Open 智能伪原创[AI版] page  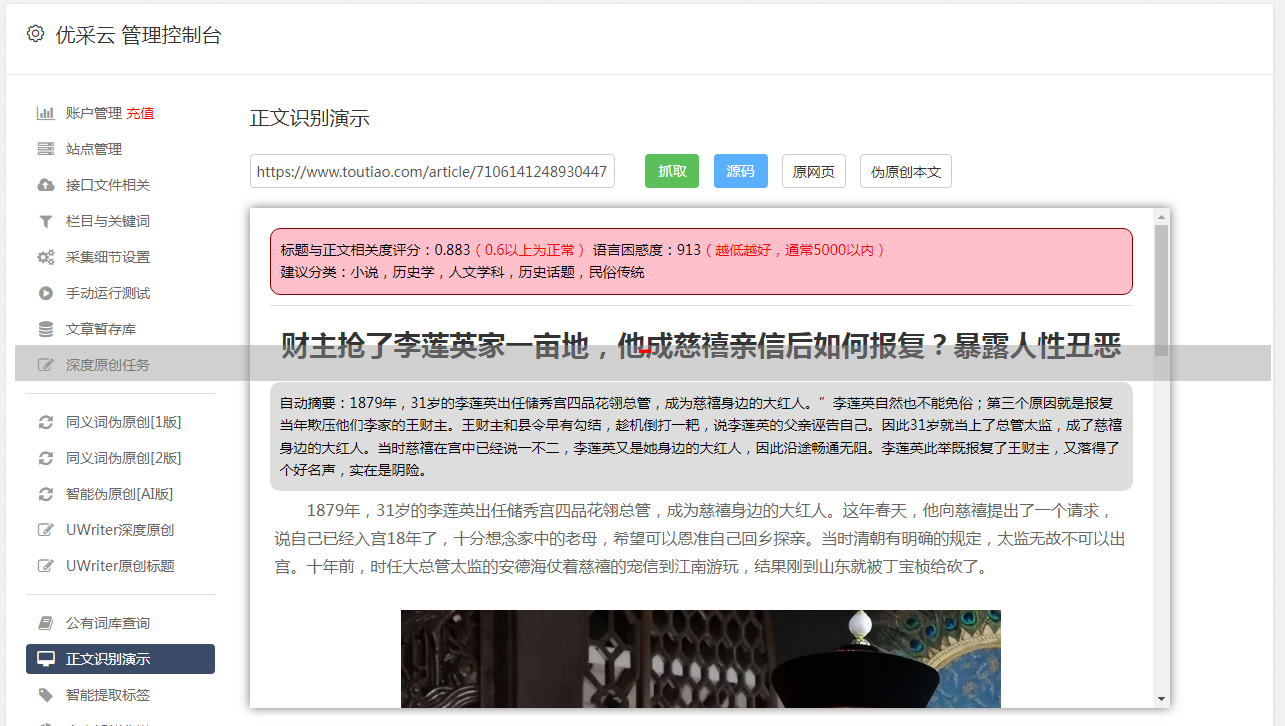pyautogui.click(x=120, y=494)
